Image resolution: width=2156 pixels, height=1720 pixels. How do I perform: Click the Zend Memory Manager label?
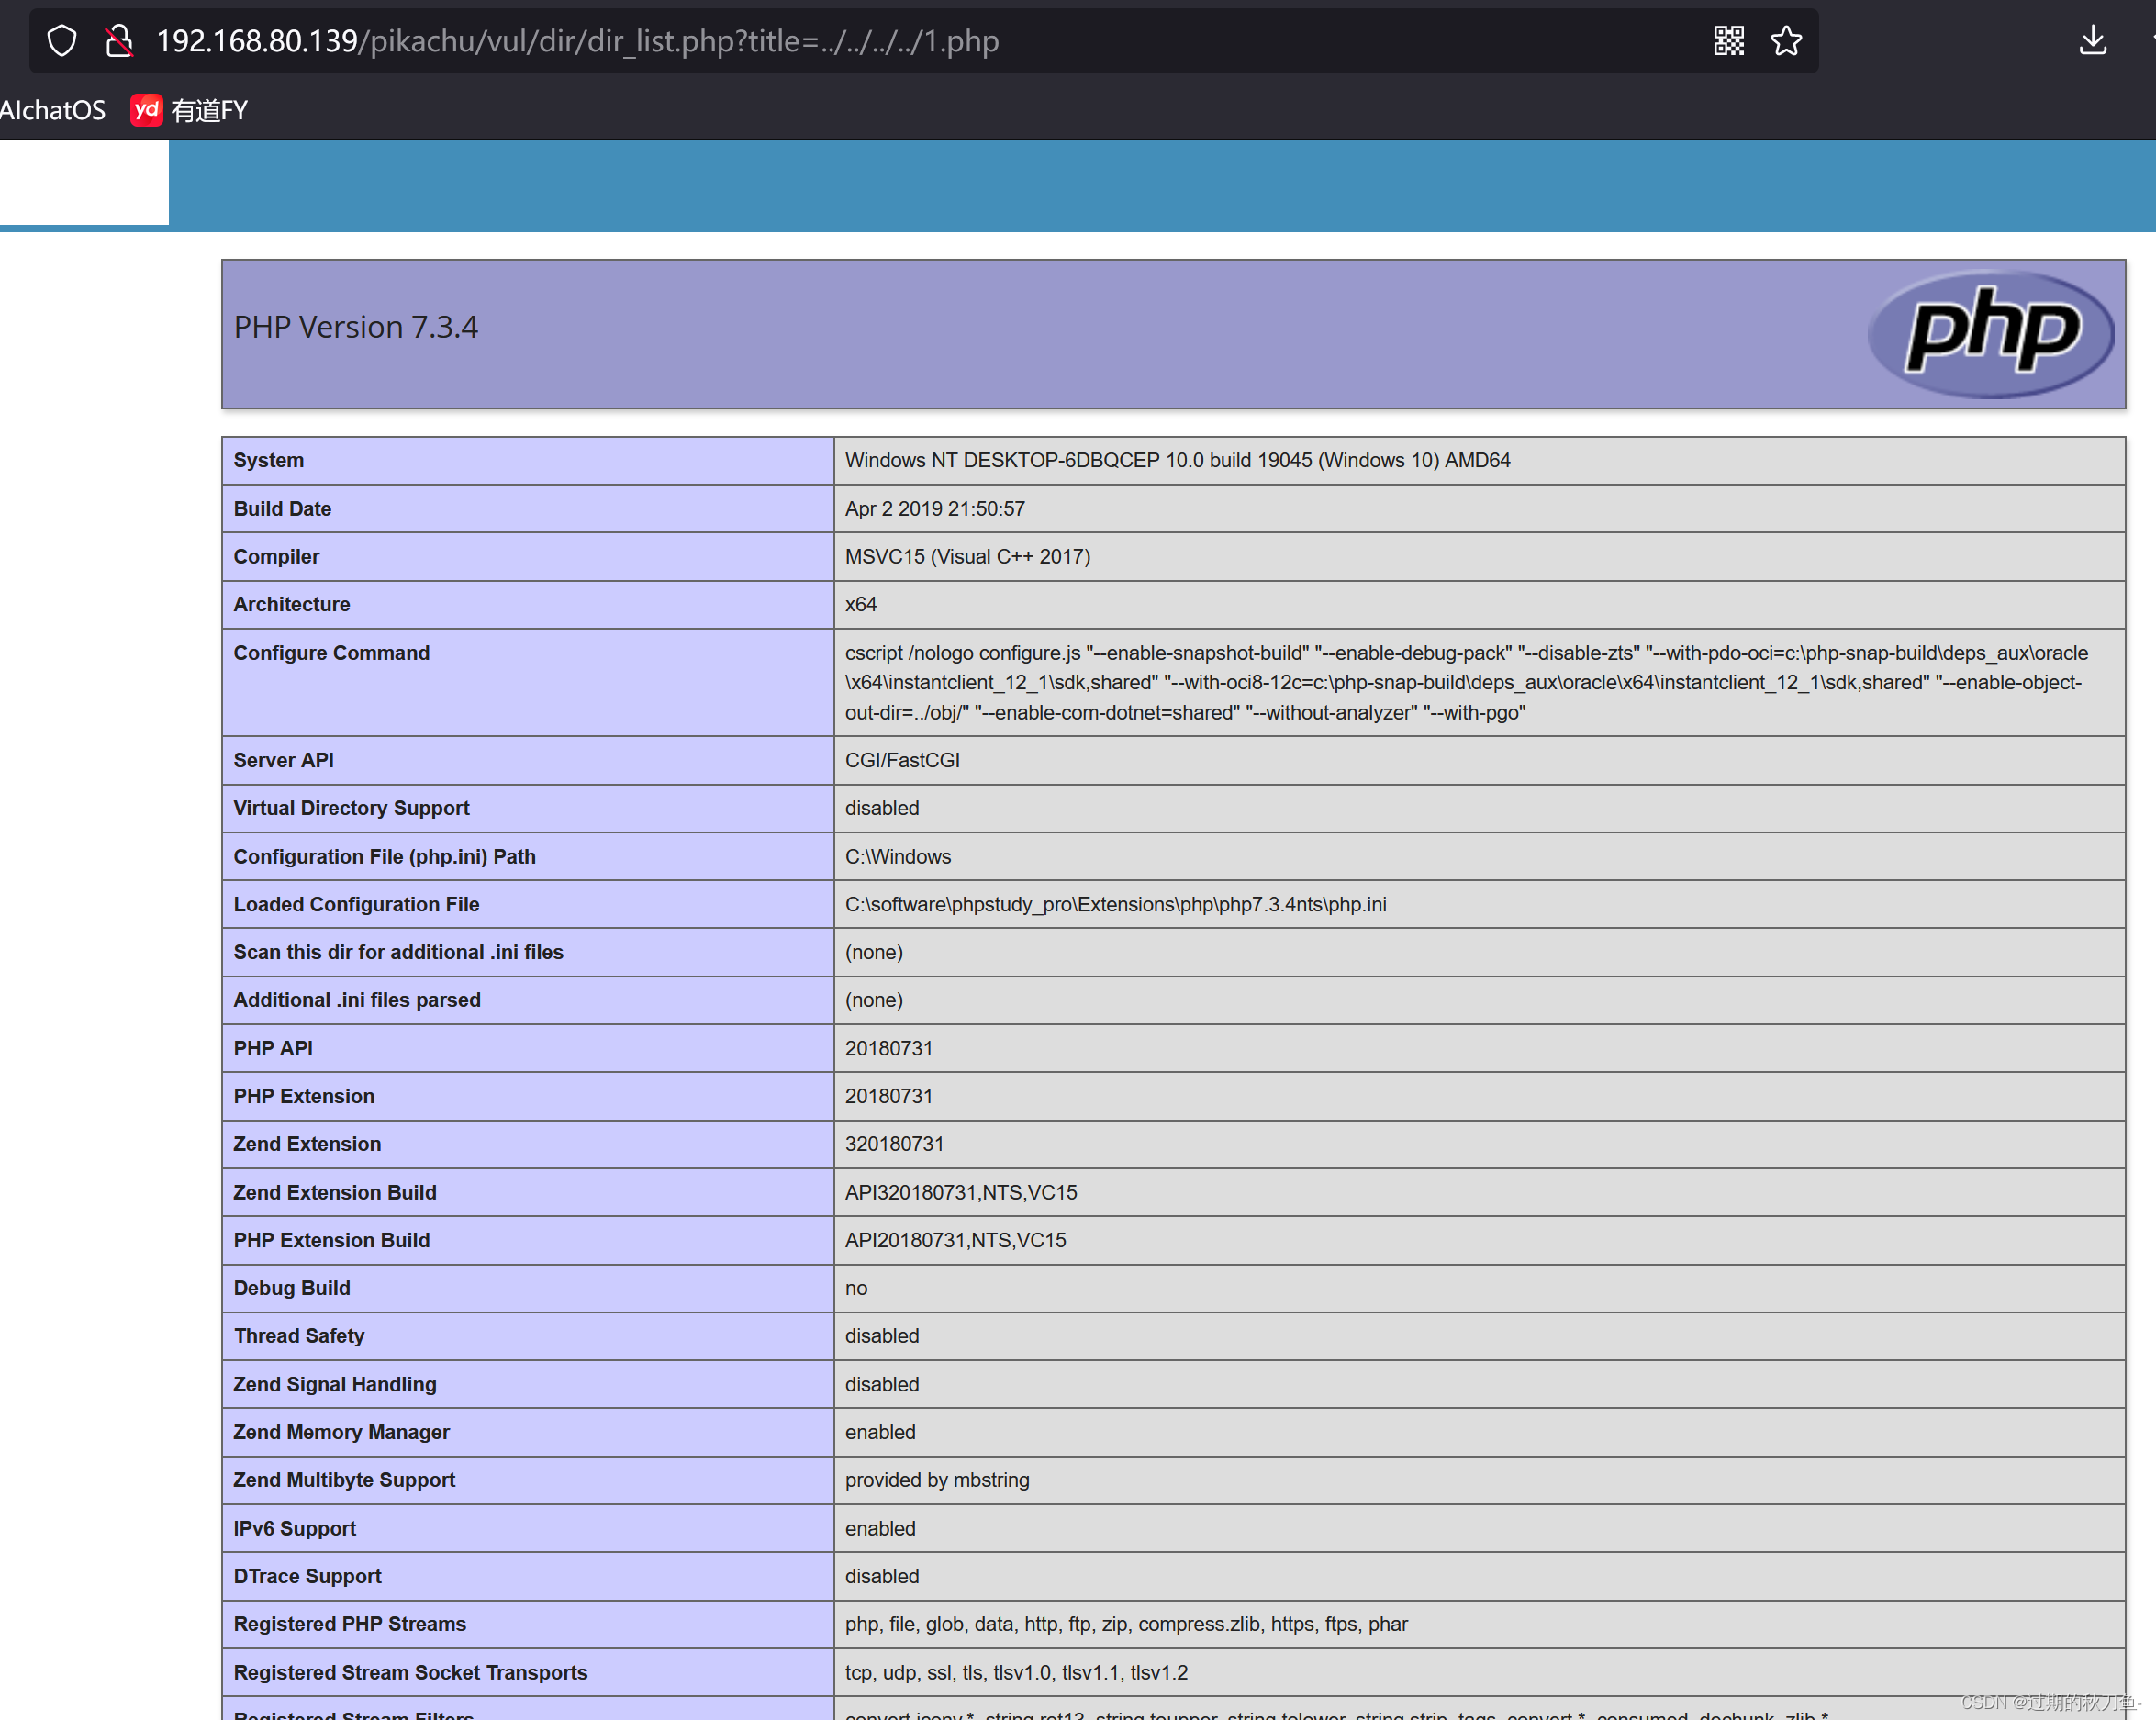pos(342,1432)
